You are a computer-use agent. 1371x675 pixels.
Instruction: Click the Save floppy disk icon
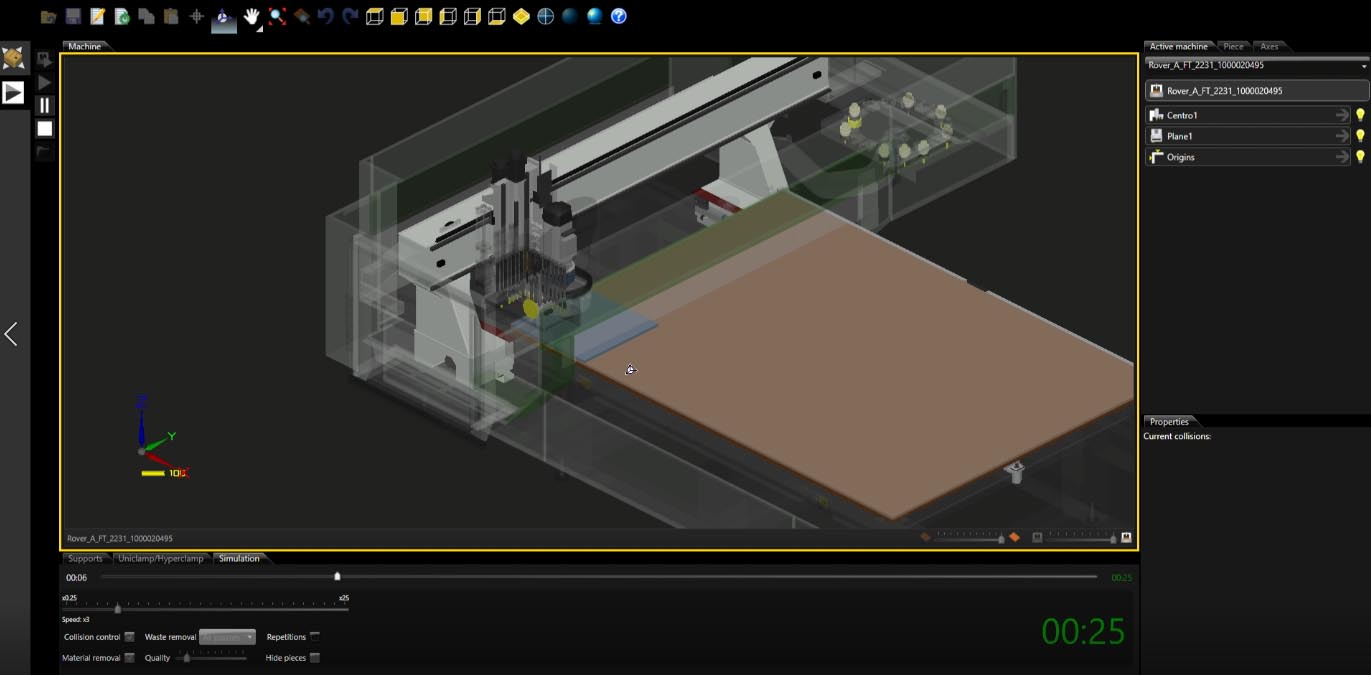coord(73,16)
